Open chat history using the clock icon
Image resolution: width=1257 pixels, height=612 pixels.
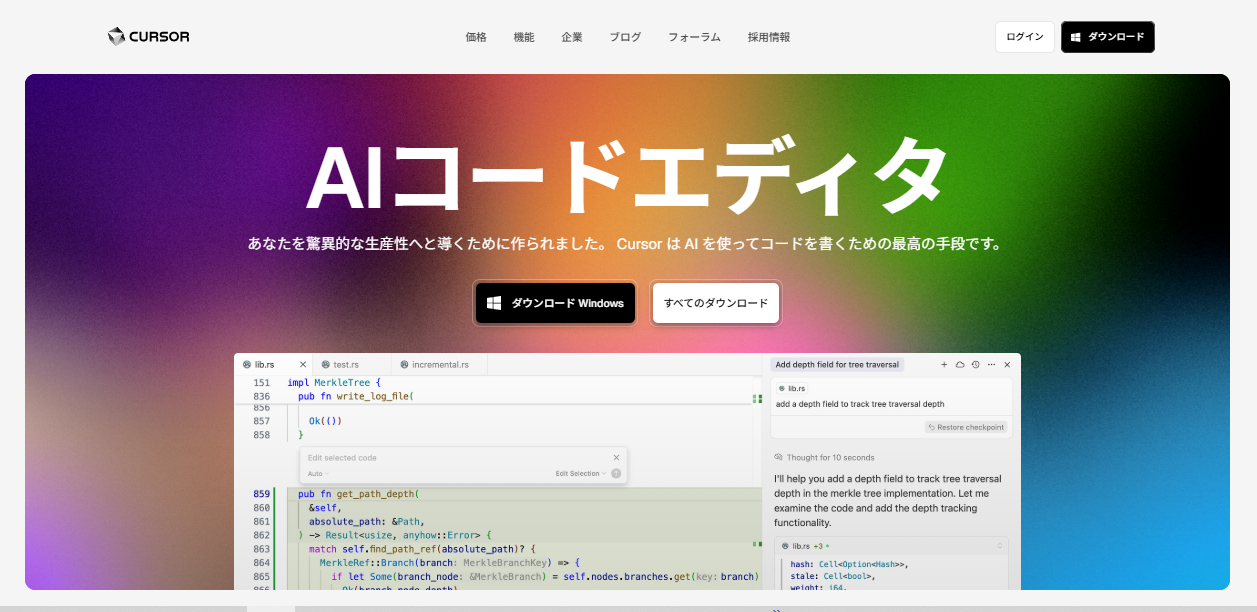pyautogui.click(x=975, y=365)
